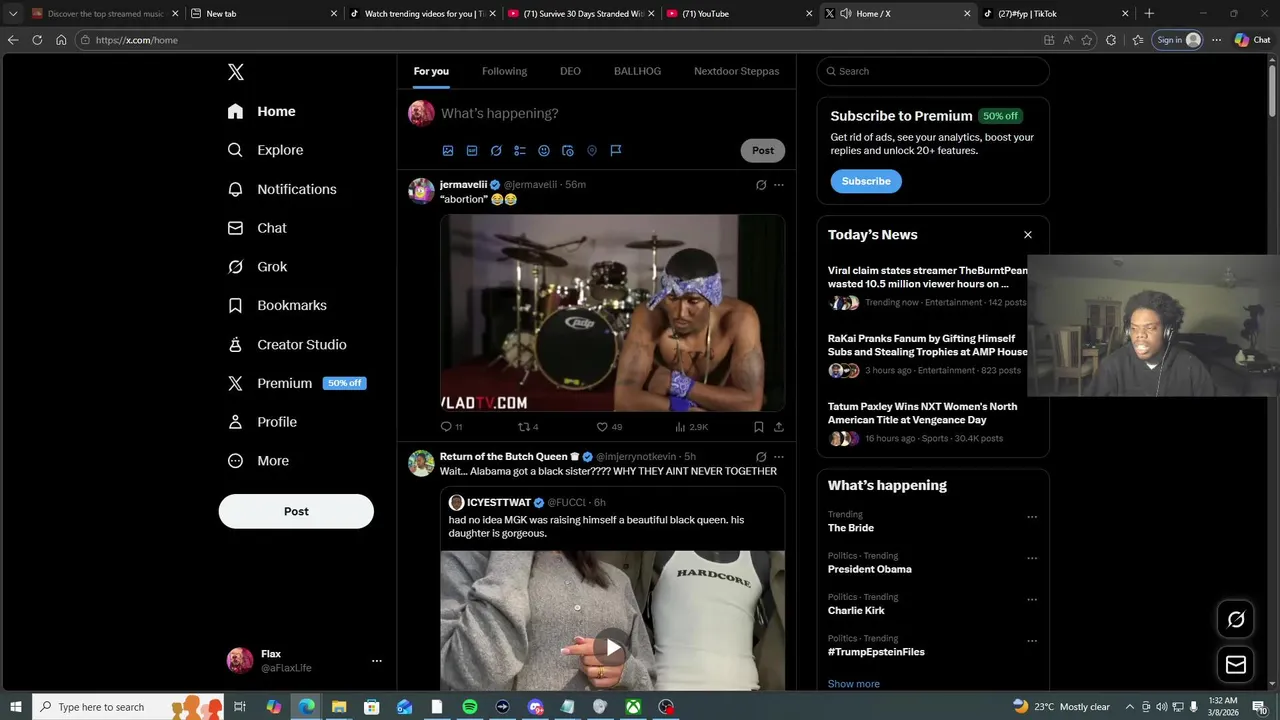1280x720 pixels.
Task: Open Premium in the sidebar
Action: [x=297, y=383]
